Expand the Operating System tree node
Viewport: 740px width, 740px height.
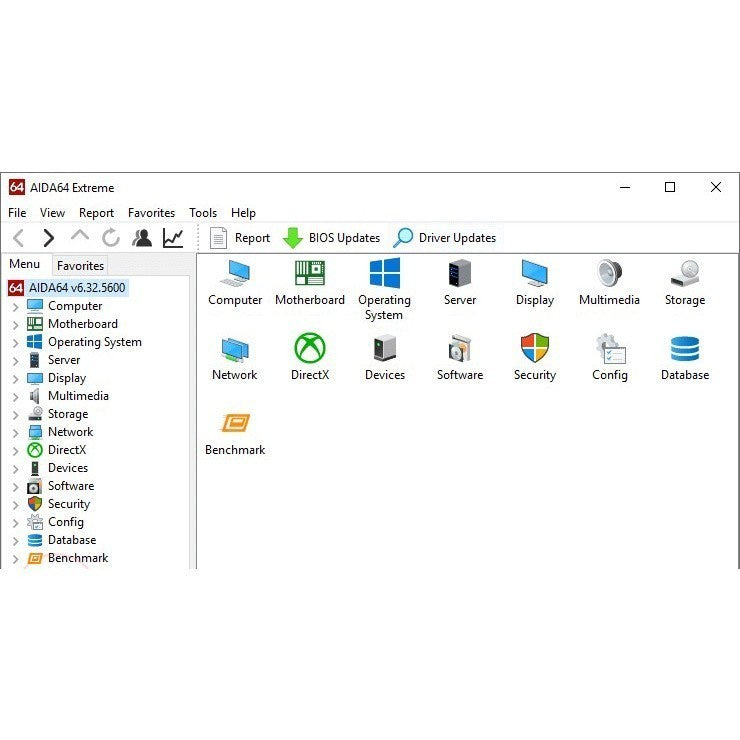[x=16, y=343]
